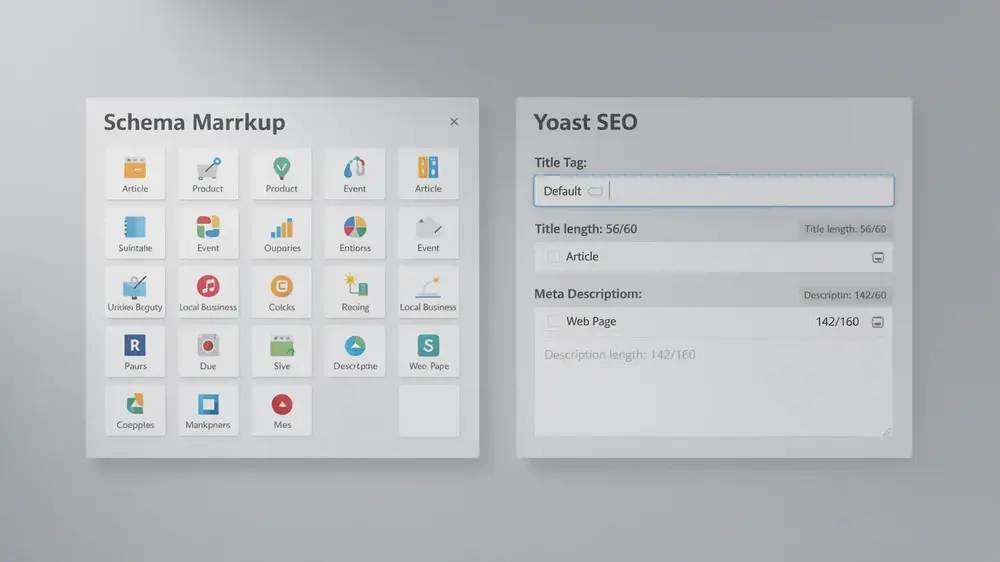This screenshot has height=562, width=1000.
Task: Tick the Article checkbox in Yoast SEO
Action: (553, 256)
